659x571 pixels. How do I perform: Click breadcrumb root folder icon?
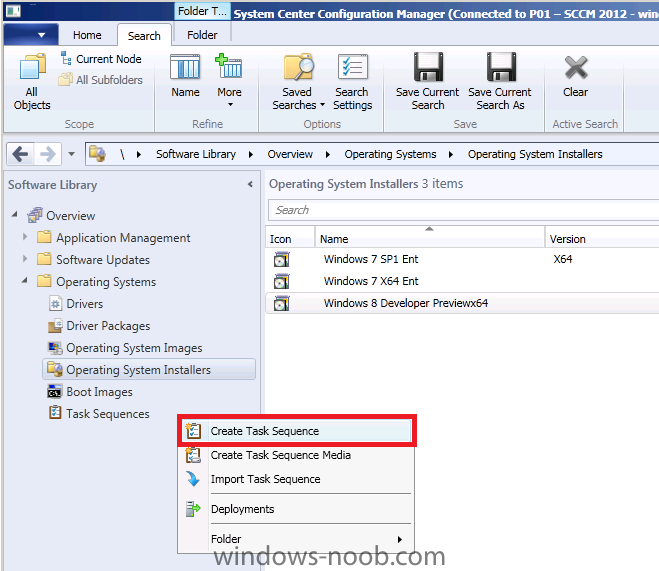tap(98, 154)
